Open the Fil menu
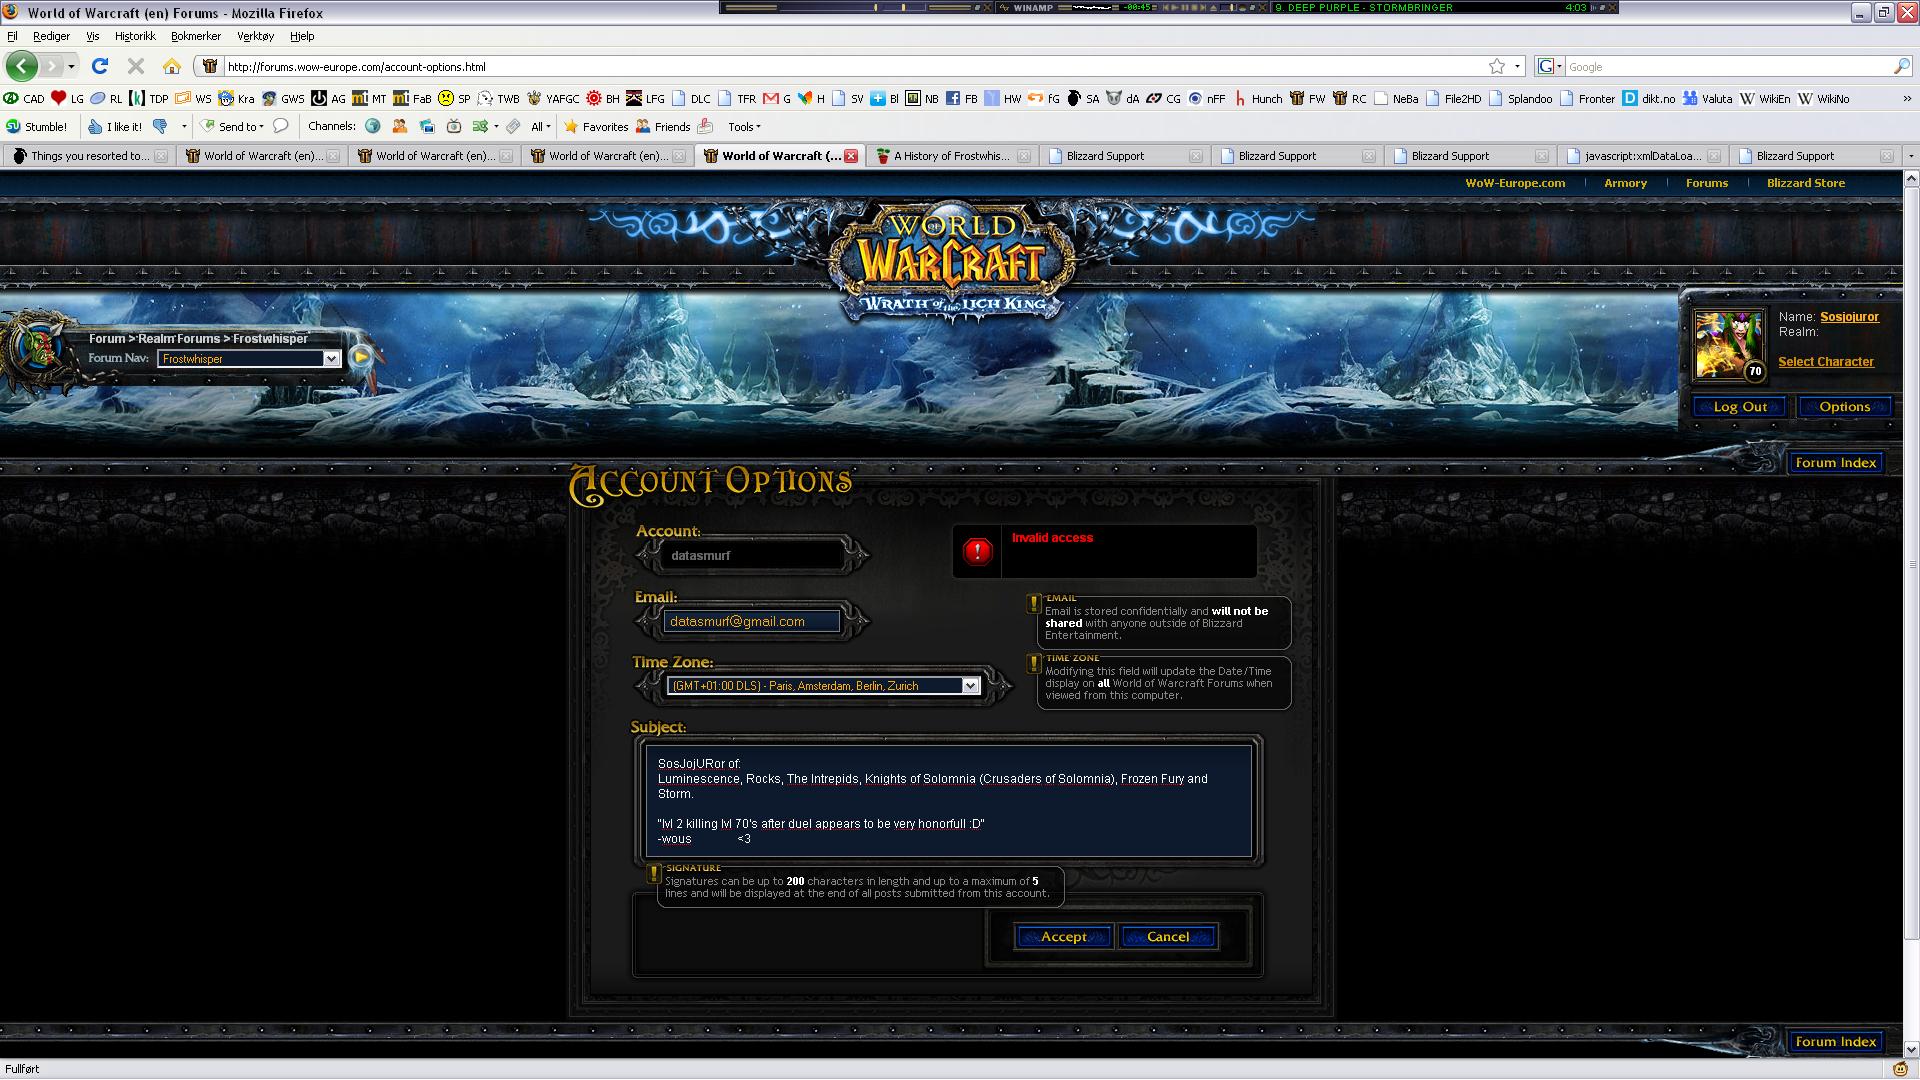Image resolution: width=1920 pixels, height=1080 pixels. click(12, 36)
